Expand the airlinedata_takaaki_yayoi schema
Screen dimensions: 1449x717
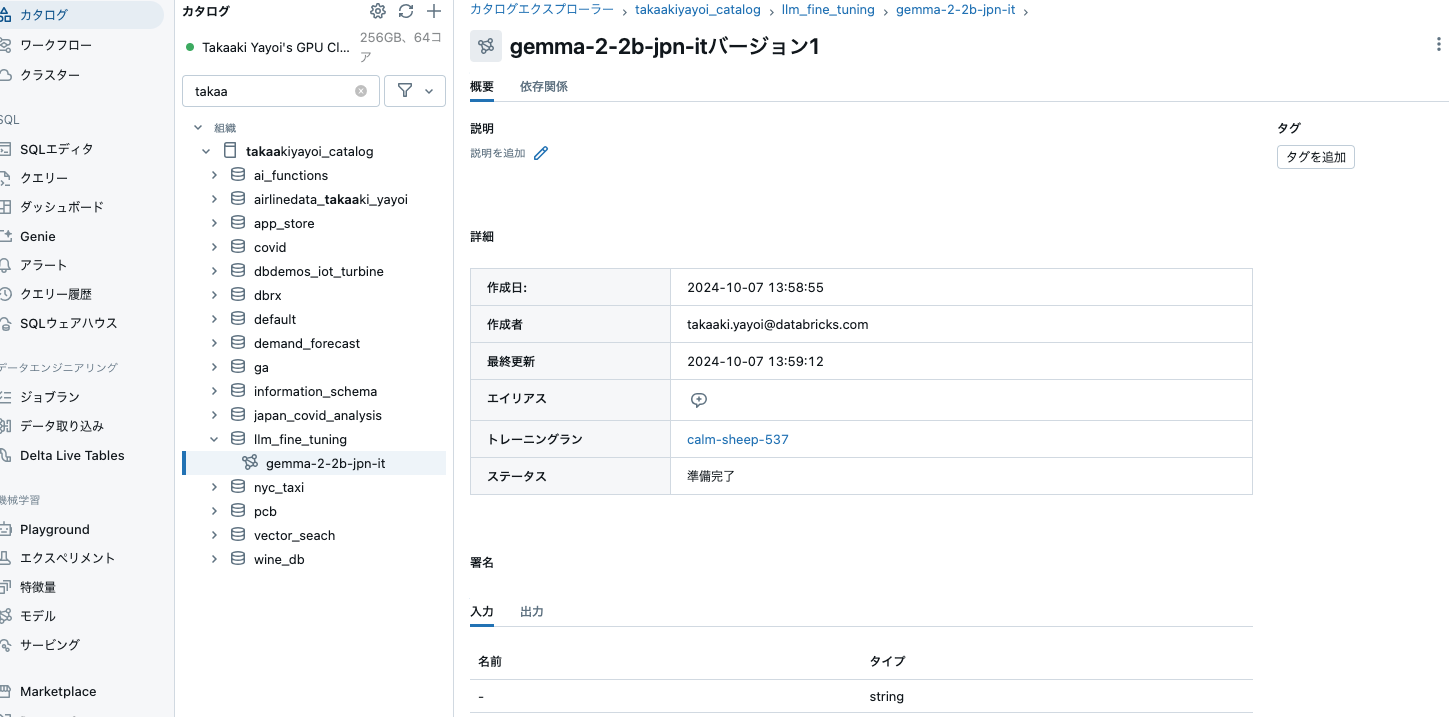pos(214,199)
